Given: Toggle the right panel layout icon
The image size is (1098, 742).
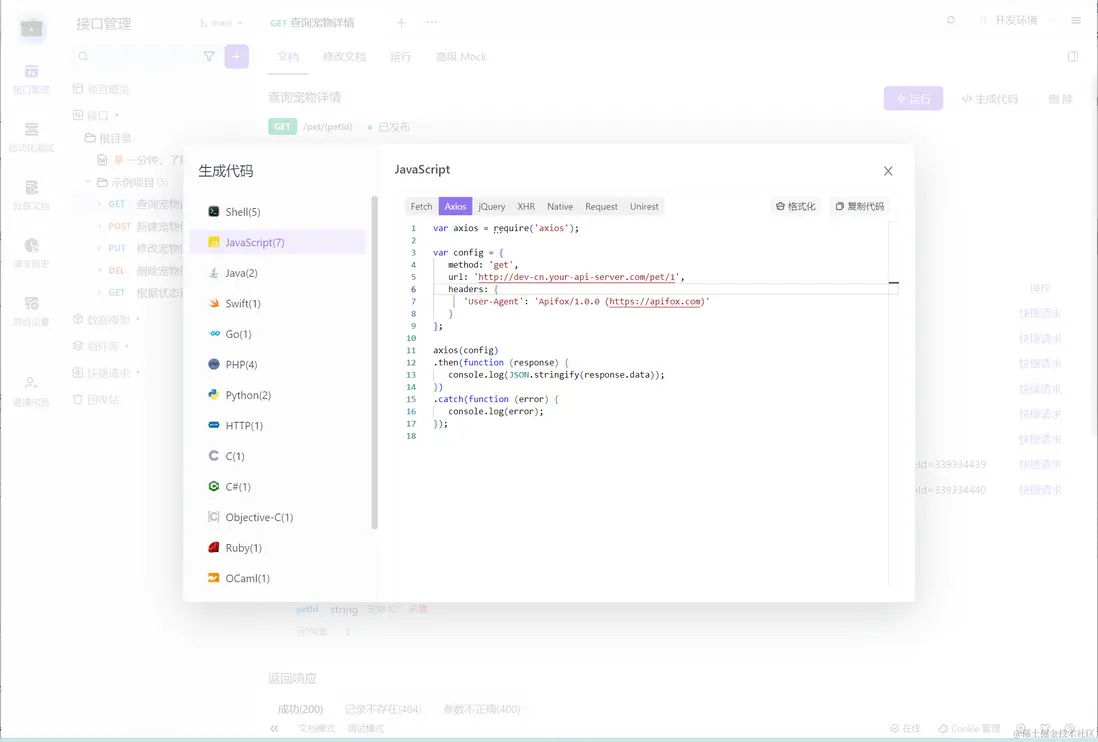Looking at the screenshot, I should tap(1073, 57).
